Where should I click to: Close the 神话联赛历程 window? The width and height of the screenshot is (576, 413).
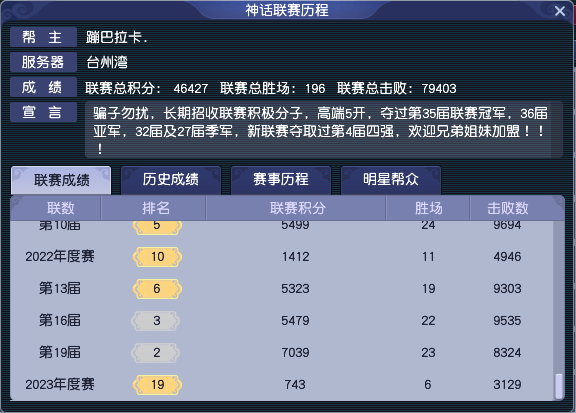point(559,11)
